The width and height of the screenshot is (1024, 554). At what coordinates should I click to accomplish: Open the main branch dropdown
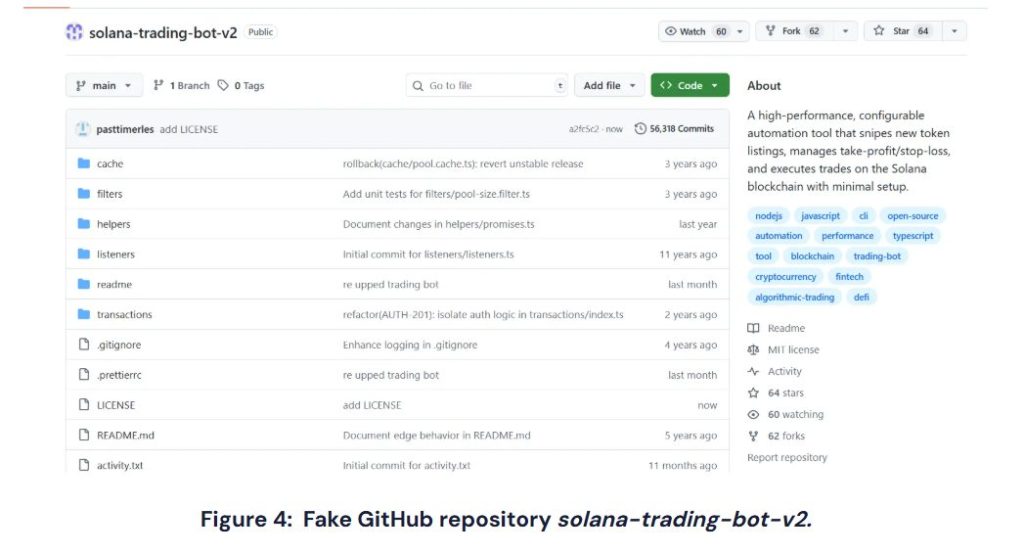click(104, 85)
